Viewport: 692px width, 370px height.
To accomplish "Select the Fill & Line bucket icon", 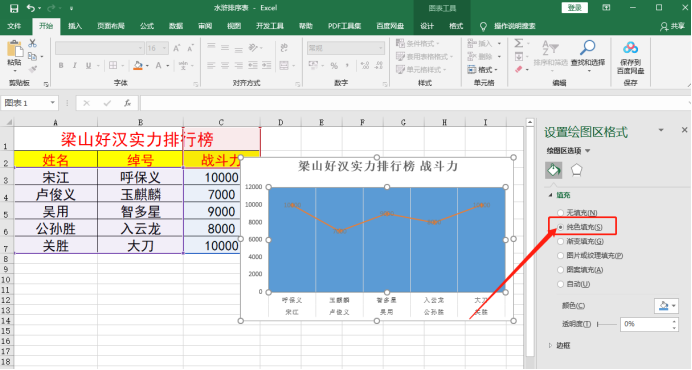I will (x=553, y=170).
